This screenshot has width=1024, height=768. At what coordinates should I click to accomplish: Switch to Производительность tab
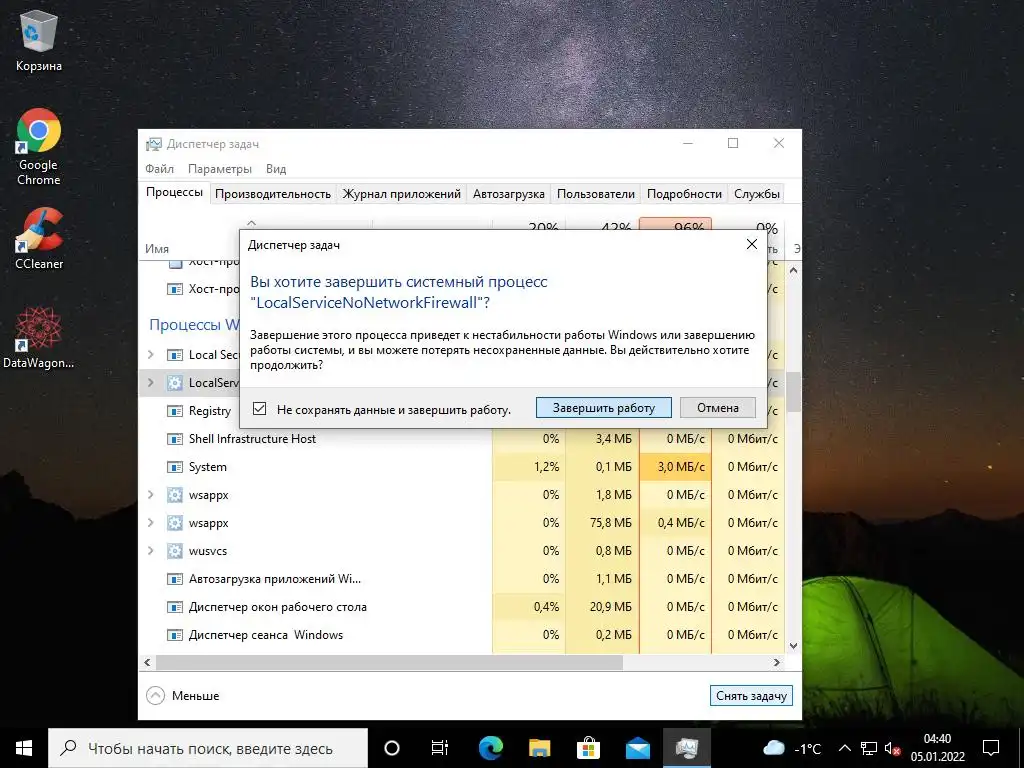(x=273, y=194)
